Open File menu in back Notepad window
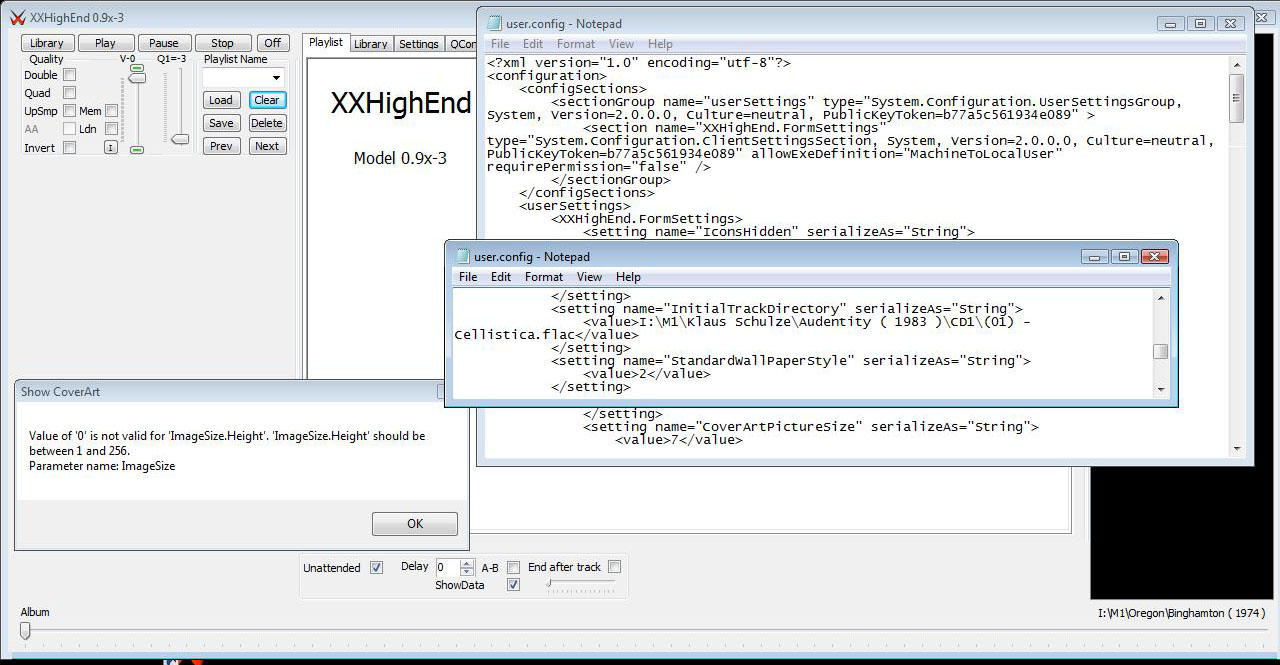This screenshot has width=1280, height=665. tap(500, 44)
